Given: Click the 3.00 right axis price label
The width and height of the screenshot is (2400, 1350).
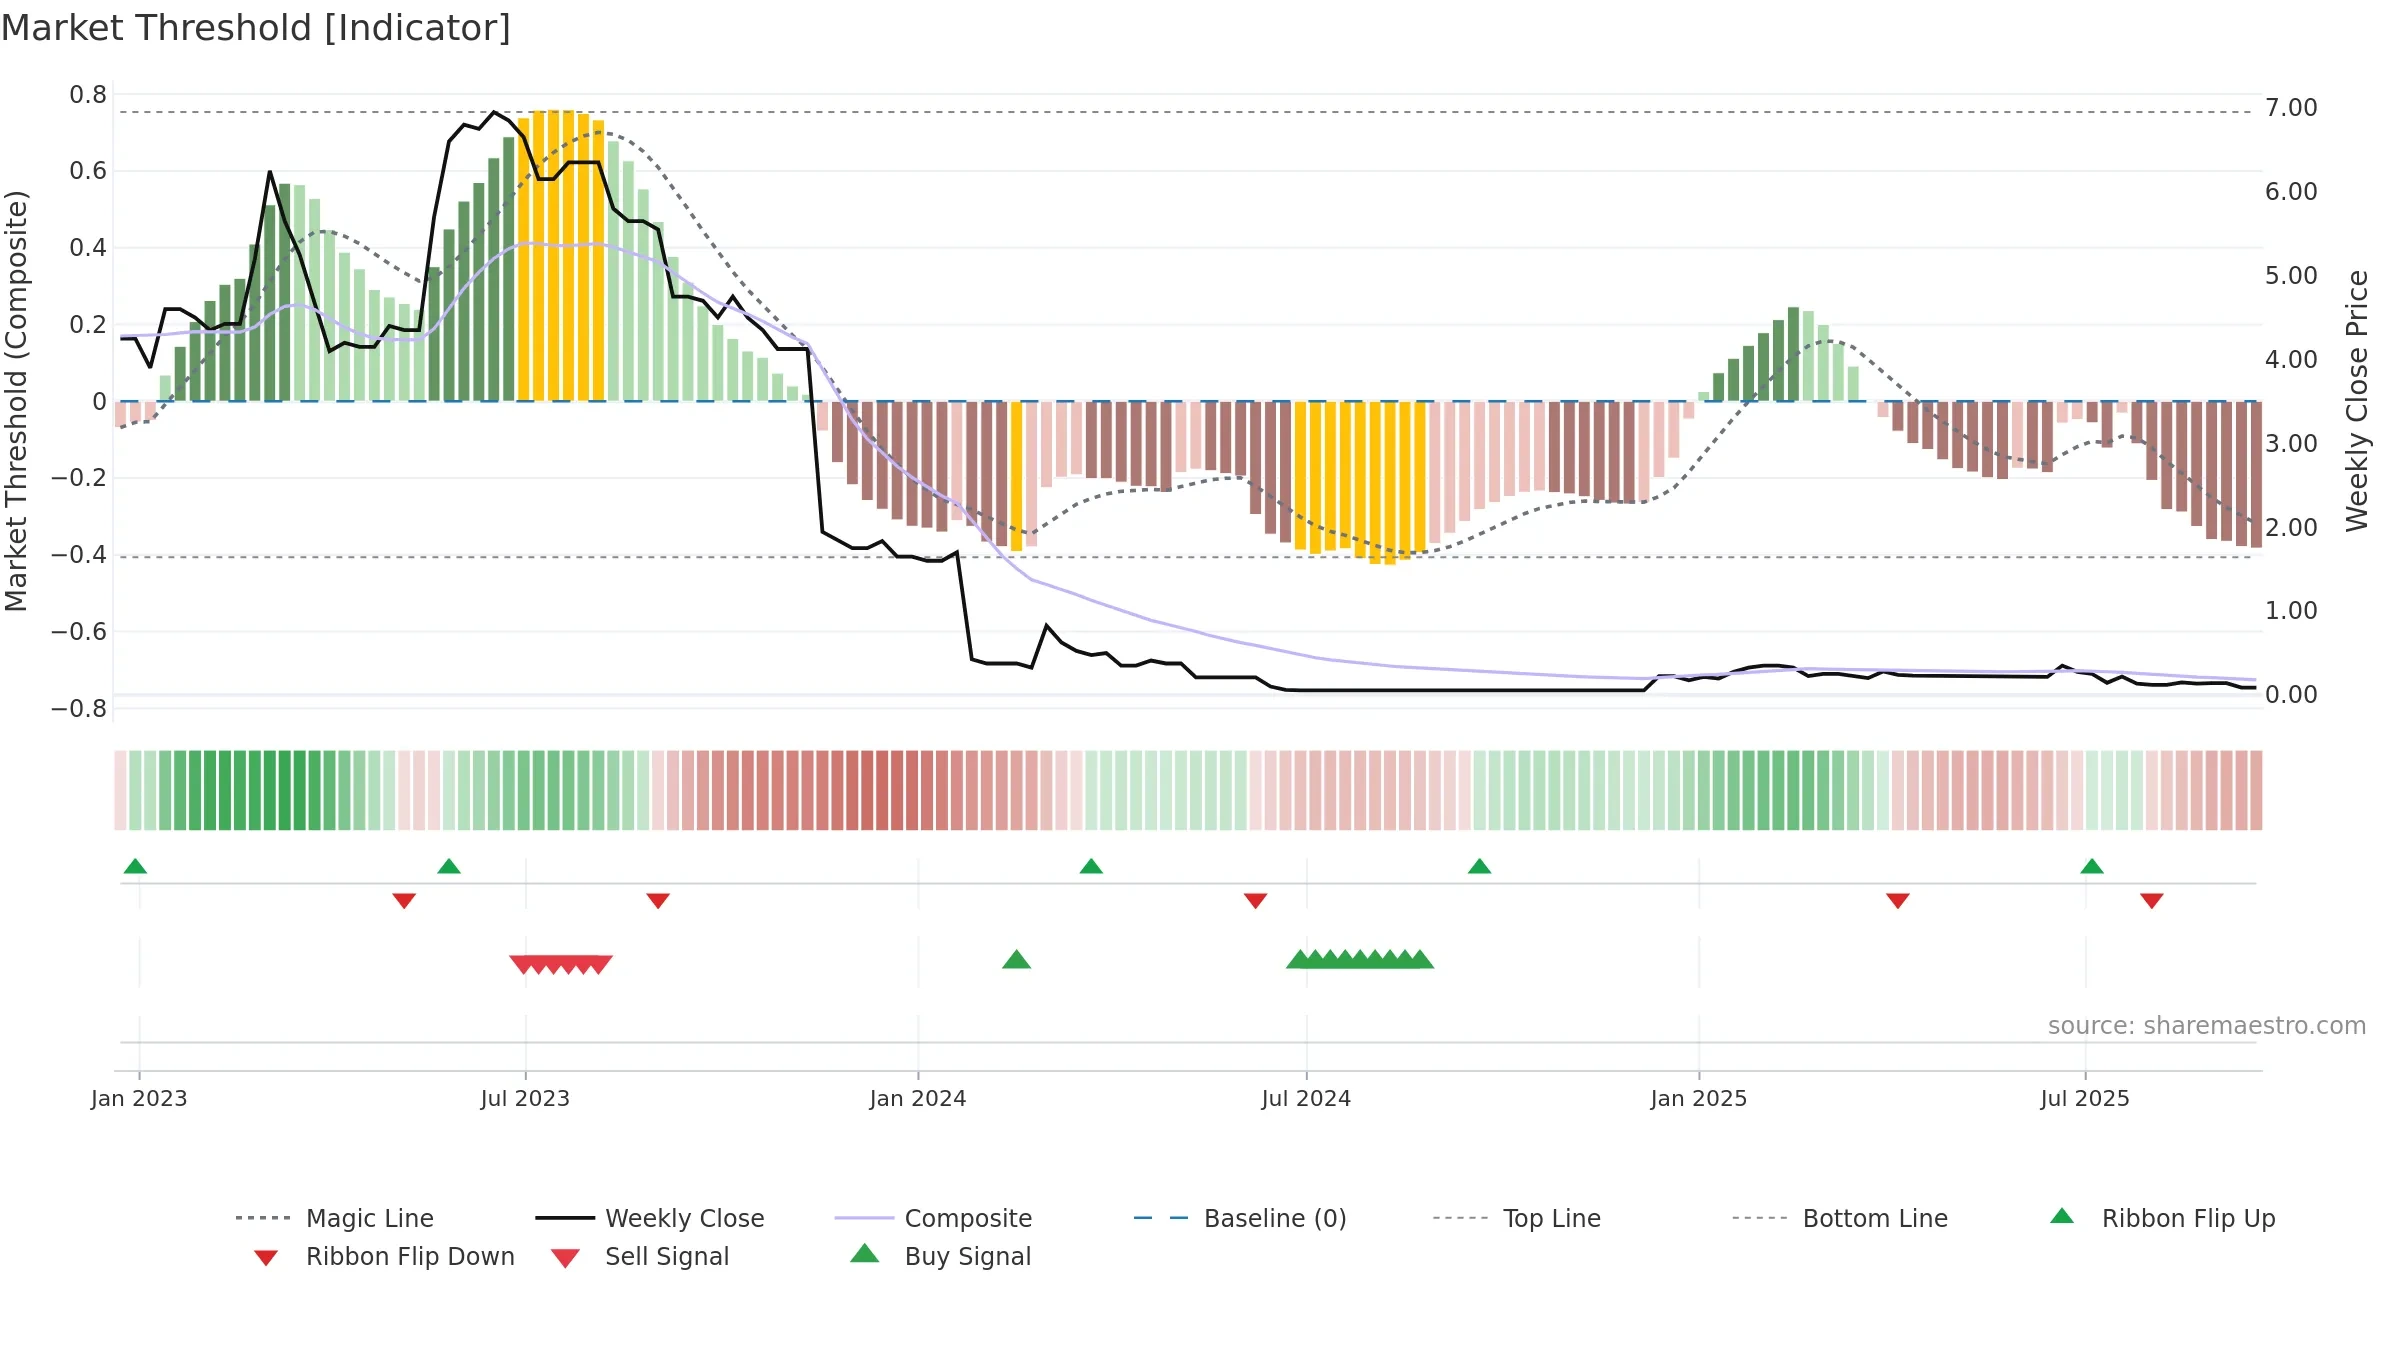Looking at the screenshot, I should pos(2291,444).
